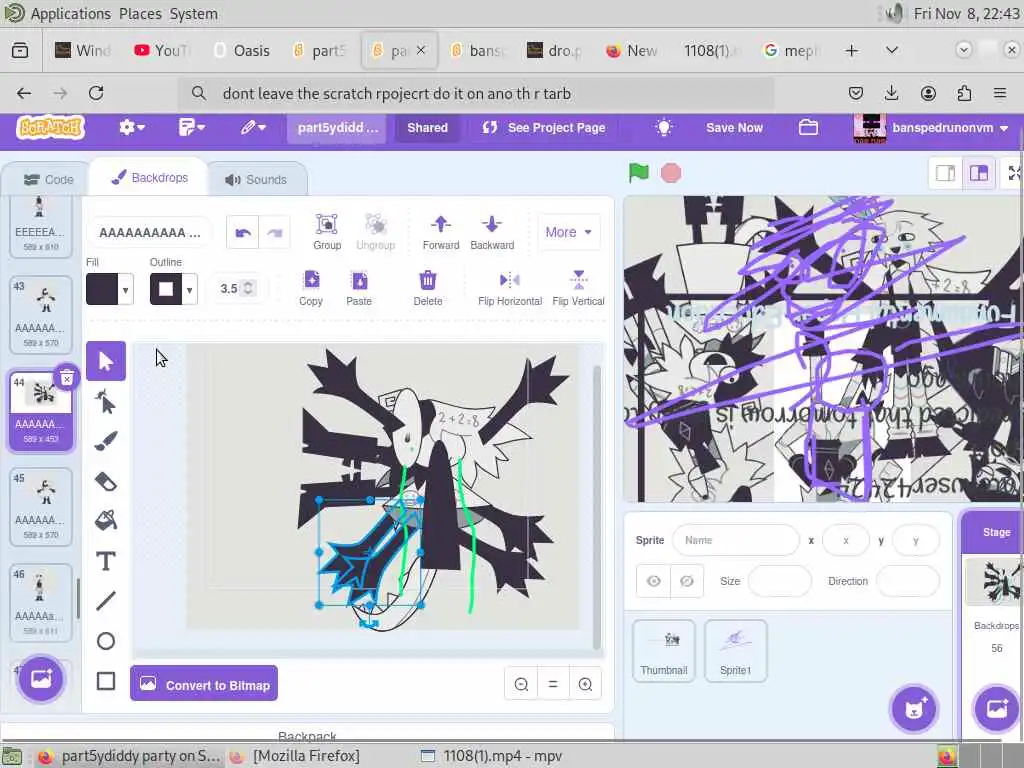Click the green flag to run

coord(639,173)
